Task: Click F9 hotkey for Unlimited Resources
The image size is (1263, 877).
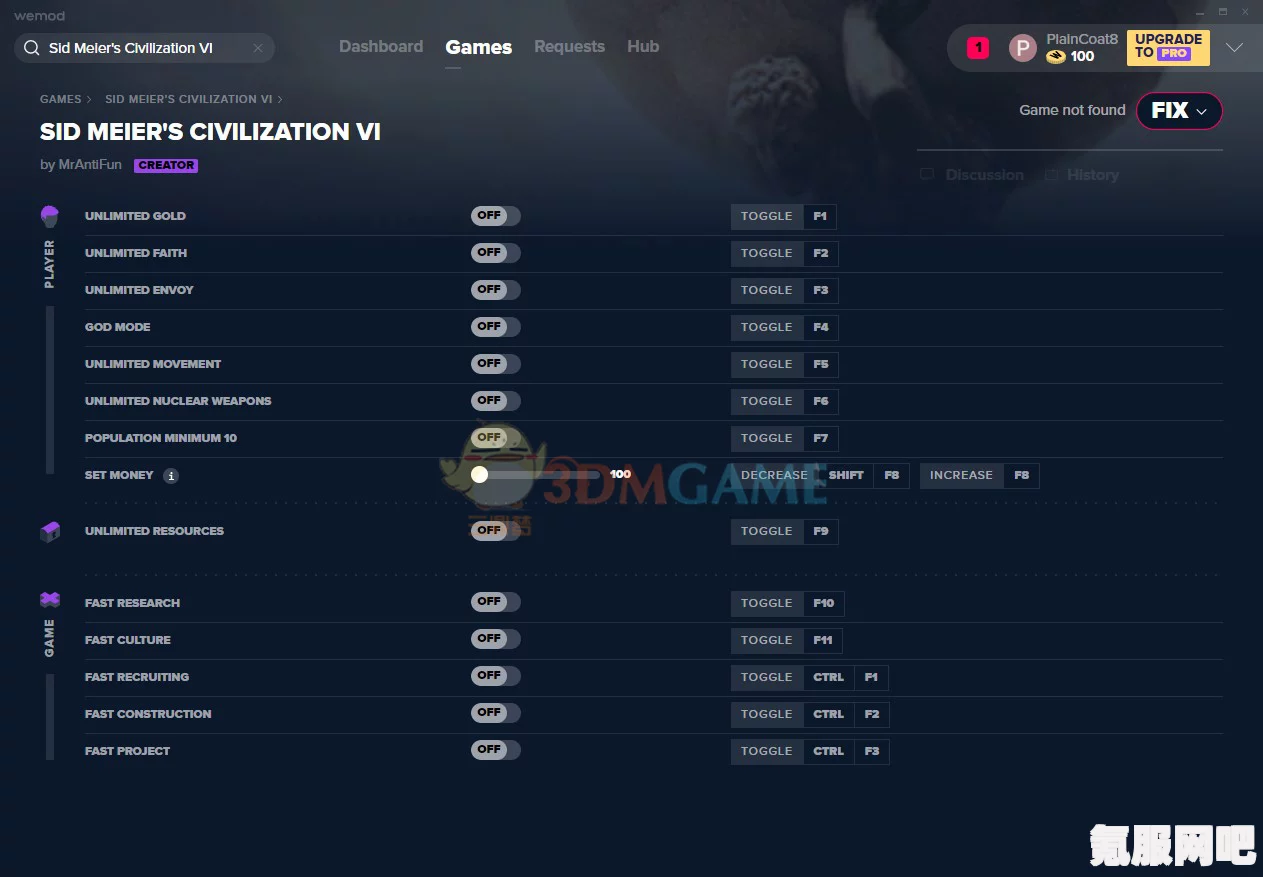Action: point(821,531)
